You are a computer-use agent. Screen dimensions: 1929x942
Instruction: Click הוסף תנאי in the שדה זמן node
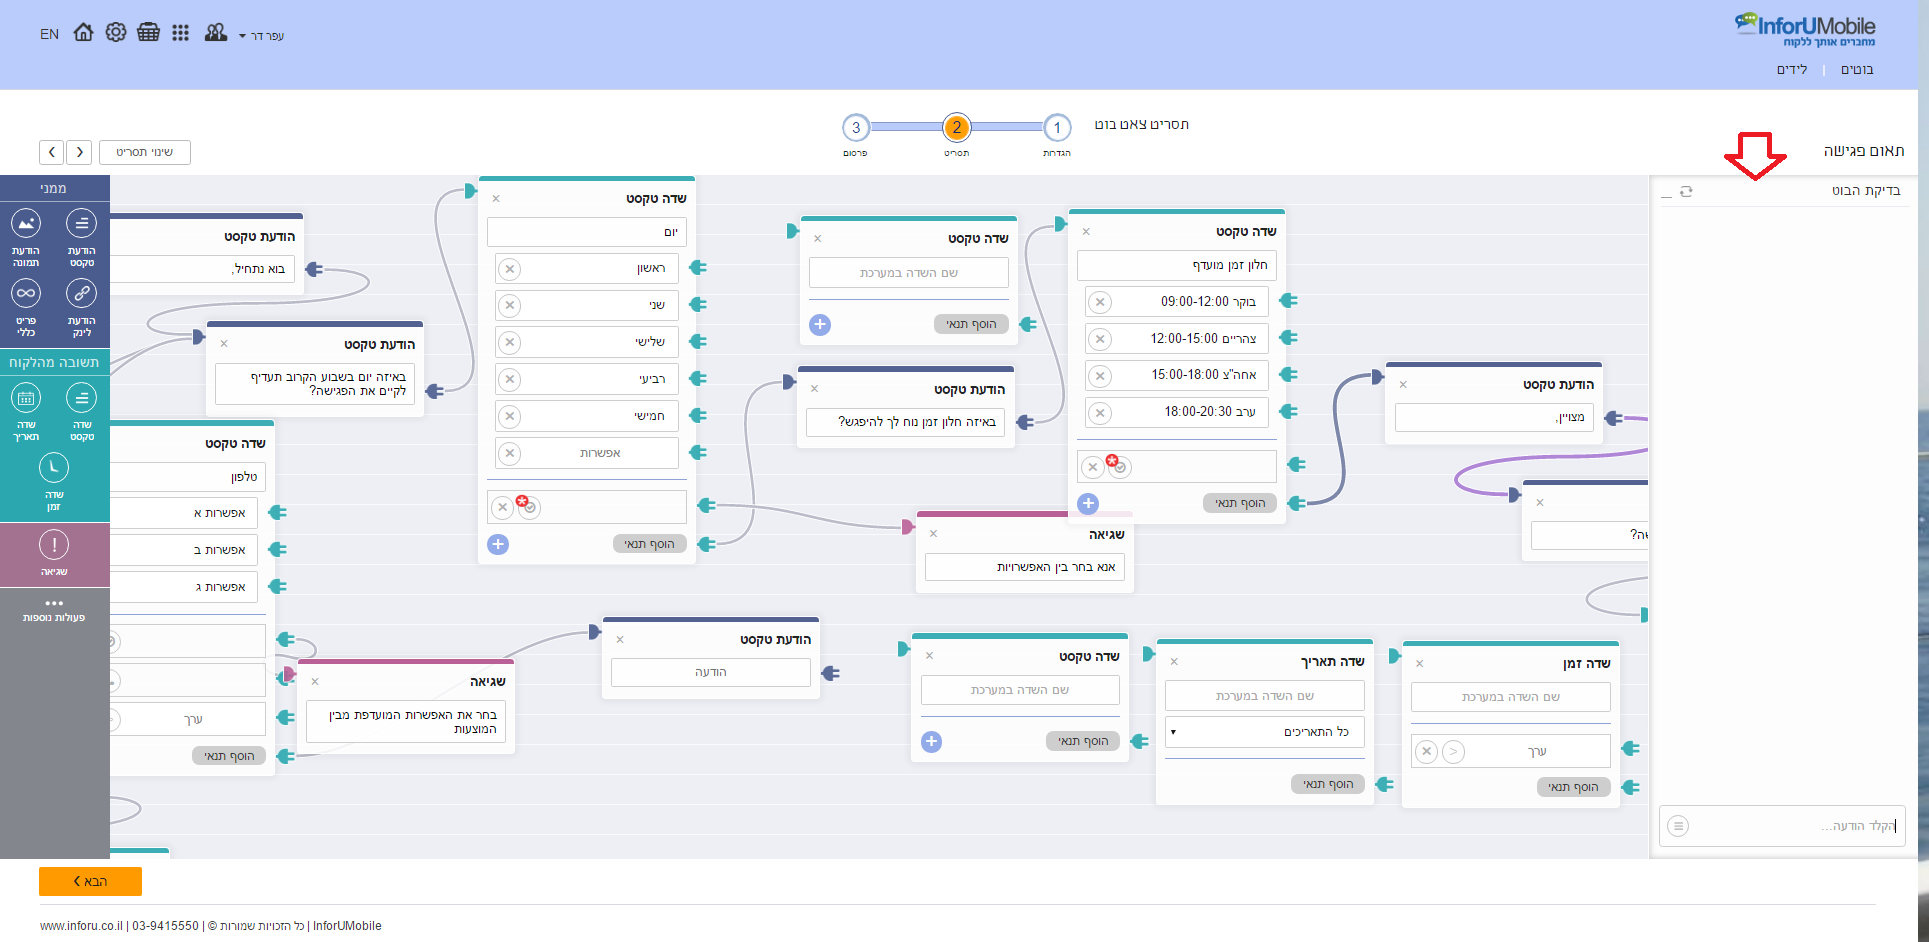[x=1574, y=787]
